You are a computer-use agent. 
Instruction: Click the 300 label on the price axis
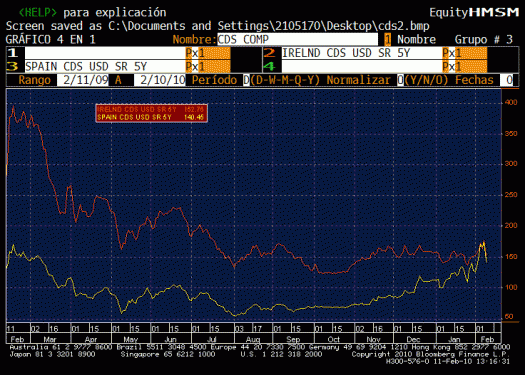click(x=511, y=164)
